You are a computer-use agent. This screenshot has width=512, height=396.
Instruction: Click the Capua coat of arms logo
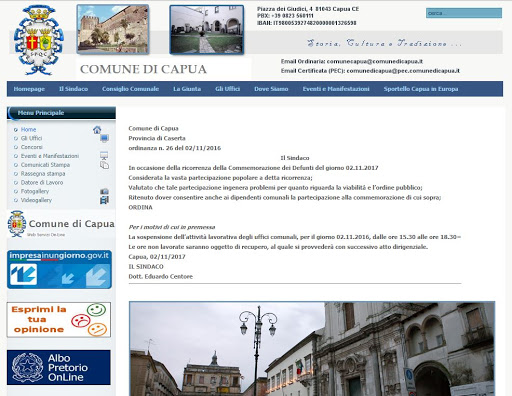tap(39, 40)
